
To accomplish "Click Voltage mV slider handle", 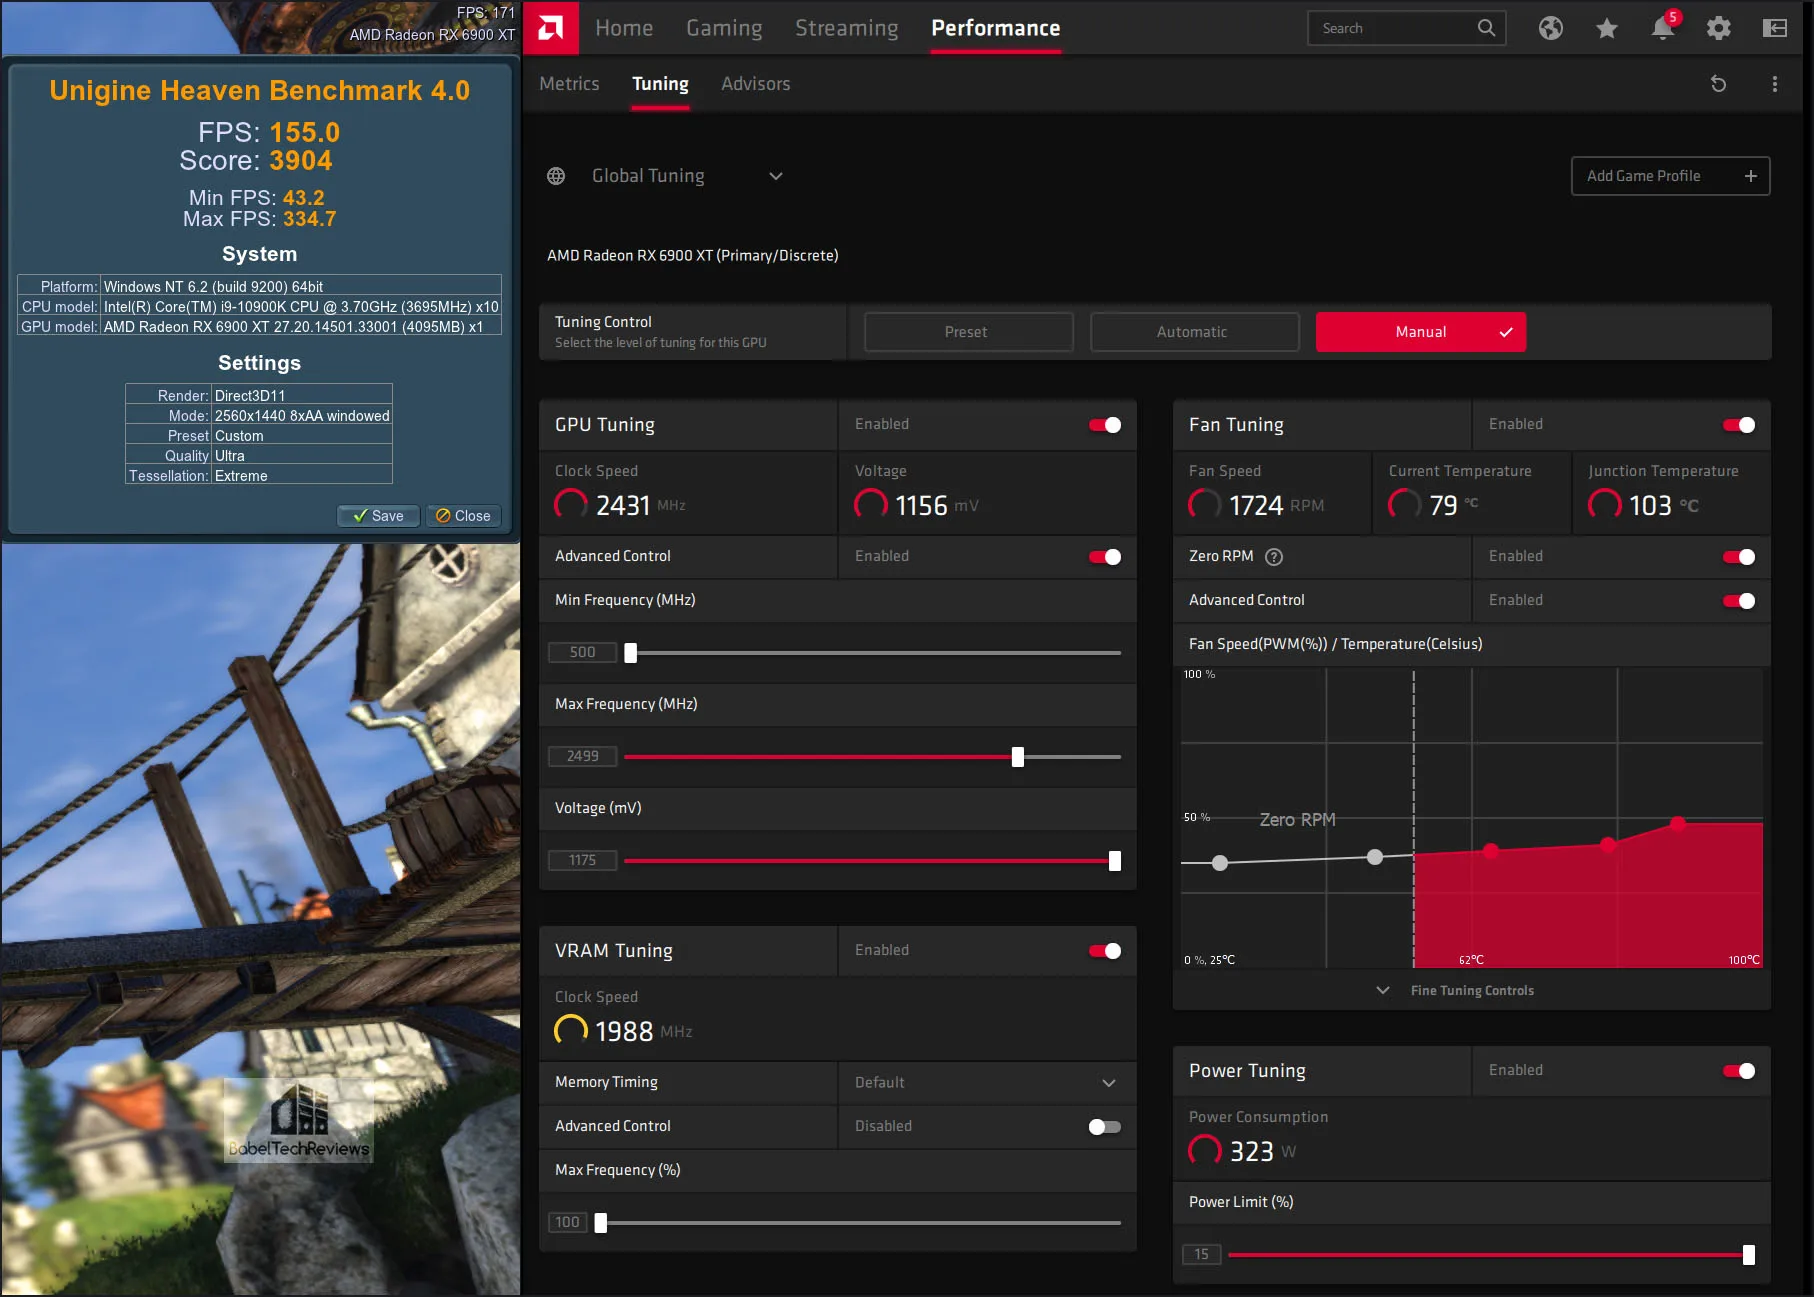I will tap(1114, 861).
